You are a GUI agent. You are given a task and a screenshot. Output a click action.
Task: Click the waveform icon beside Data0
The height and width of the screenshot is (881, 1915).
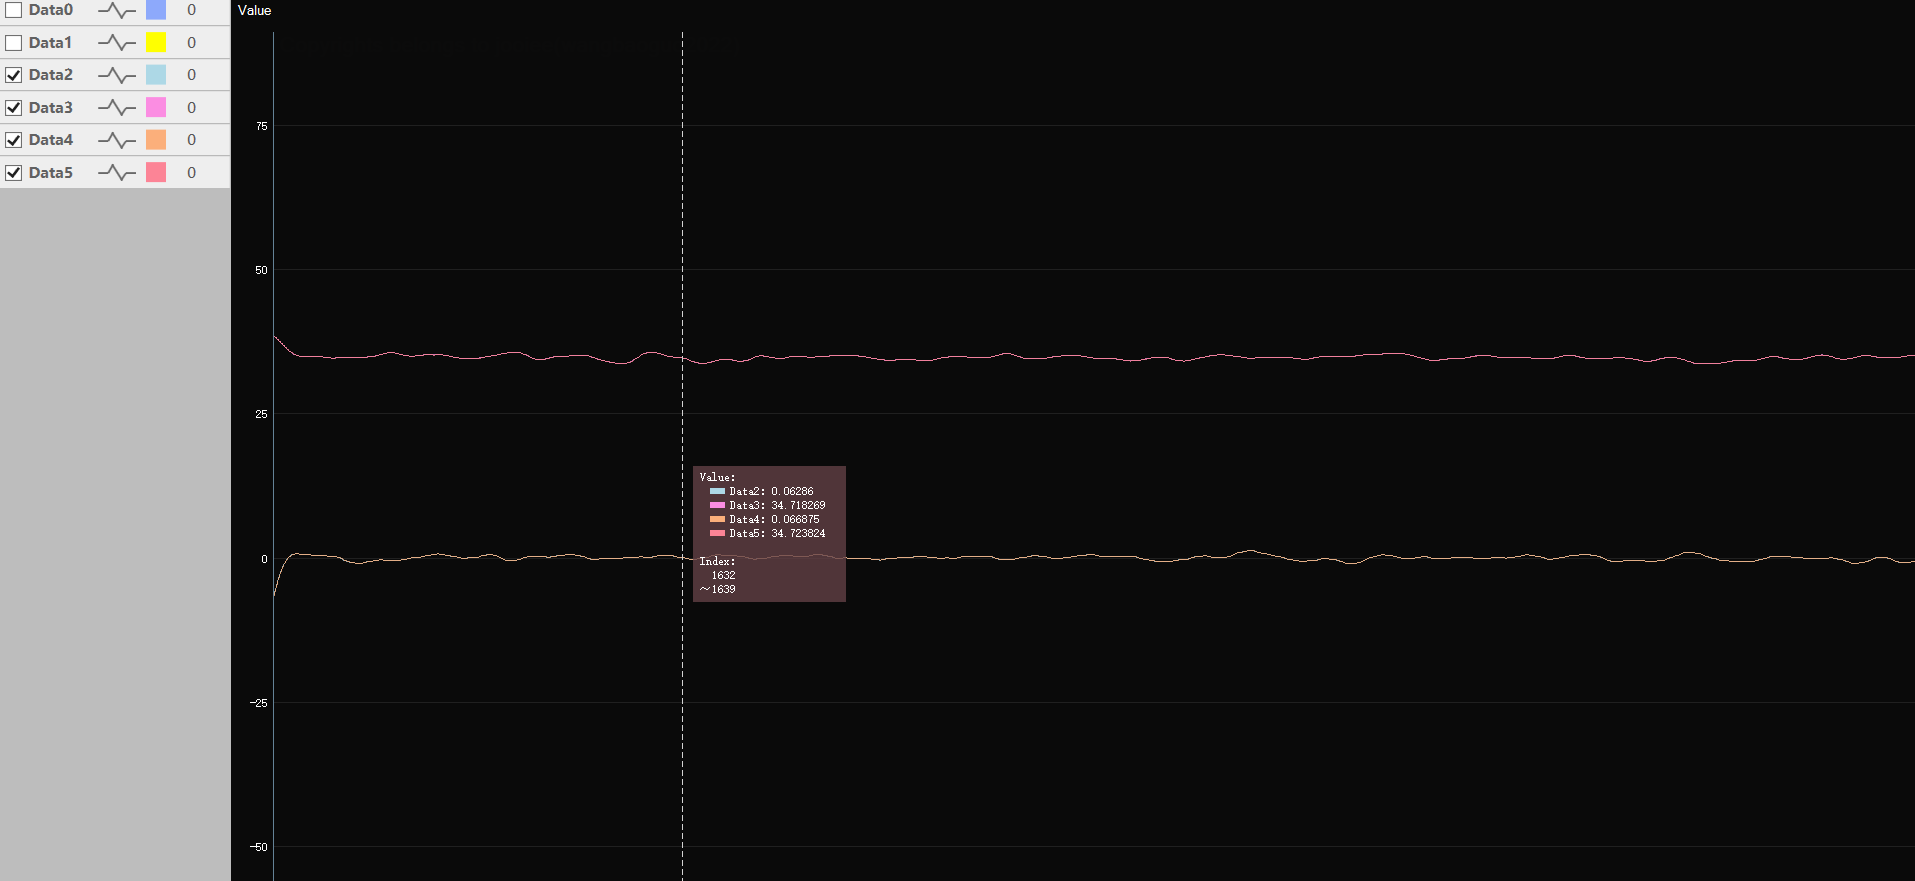(x=117, y=10)
